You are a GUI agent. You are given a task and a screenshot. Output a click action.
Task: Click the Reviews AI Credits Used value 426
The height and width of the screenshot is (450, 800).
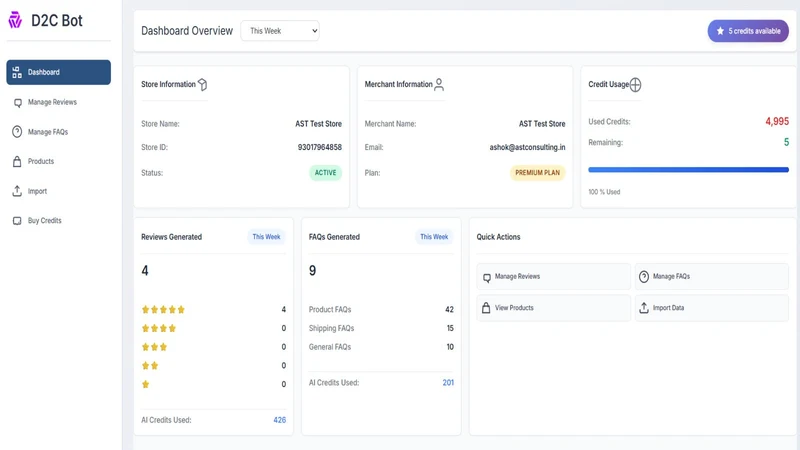pos(280,420)
